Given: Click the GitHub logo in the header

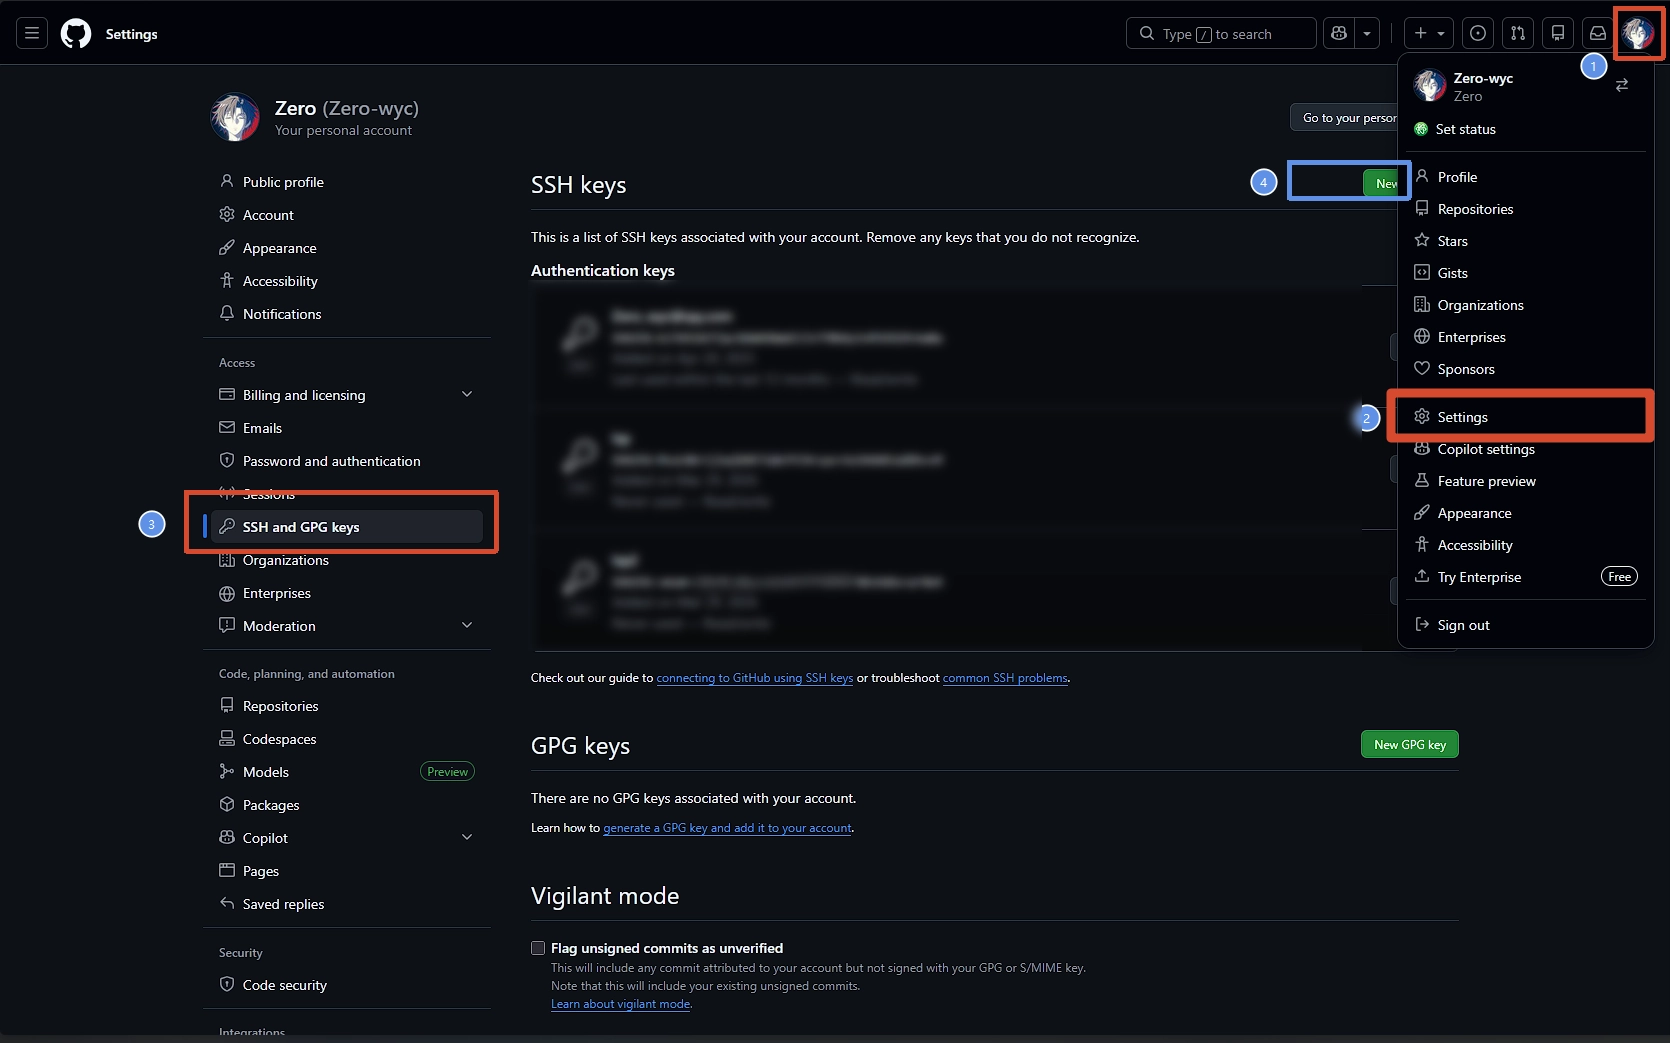Looking at the screenshot, I should coord(76,34).
